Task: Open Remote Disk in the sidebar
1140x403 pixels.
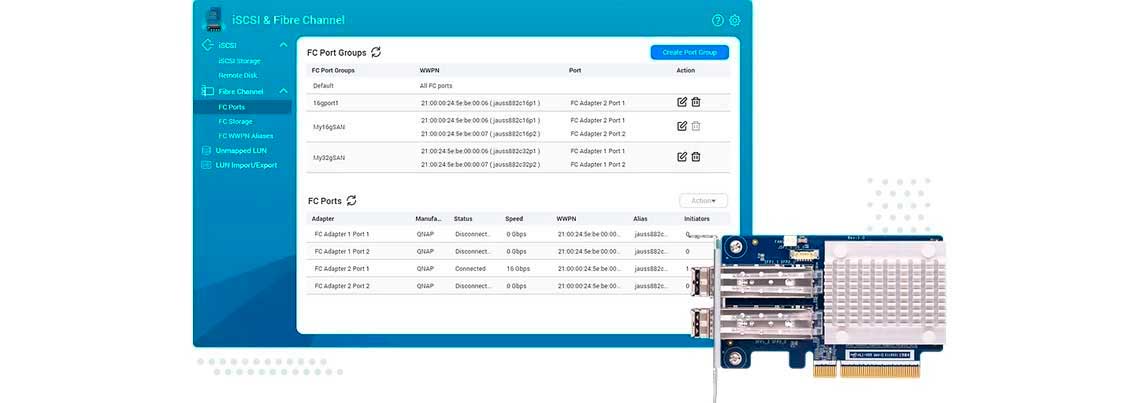Action: tap(238, 75)
